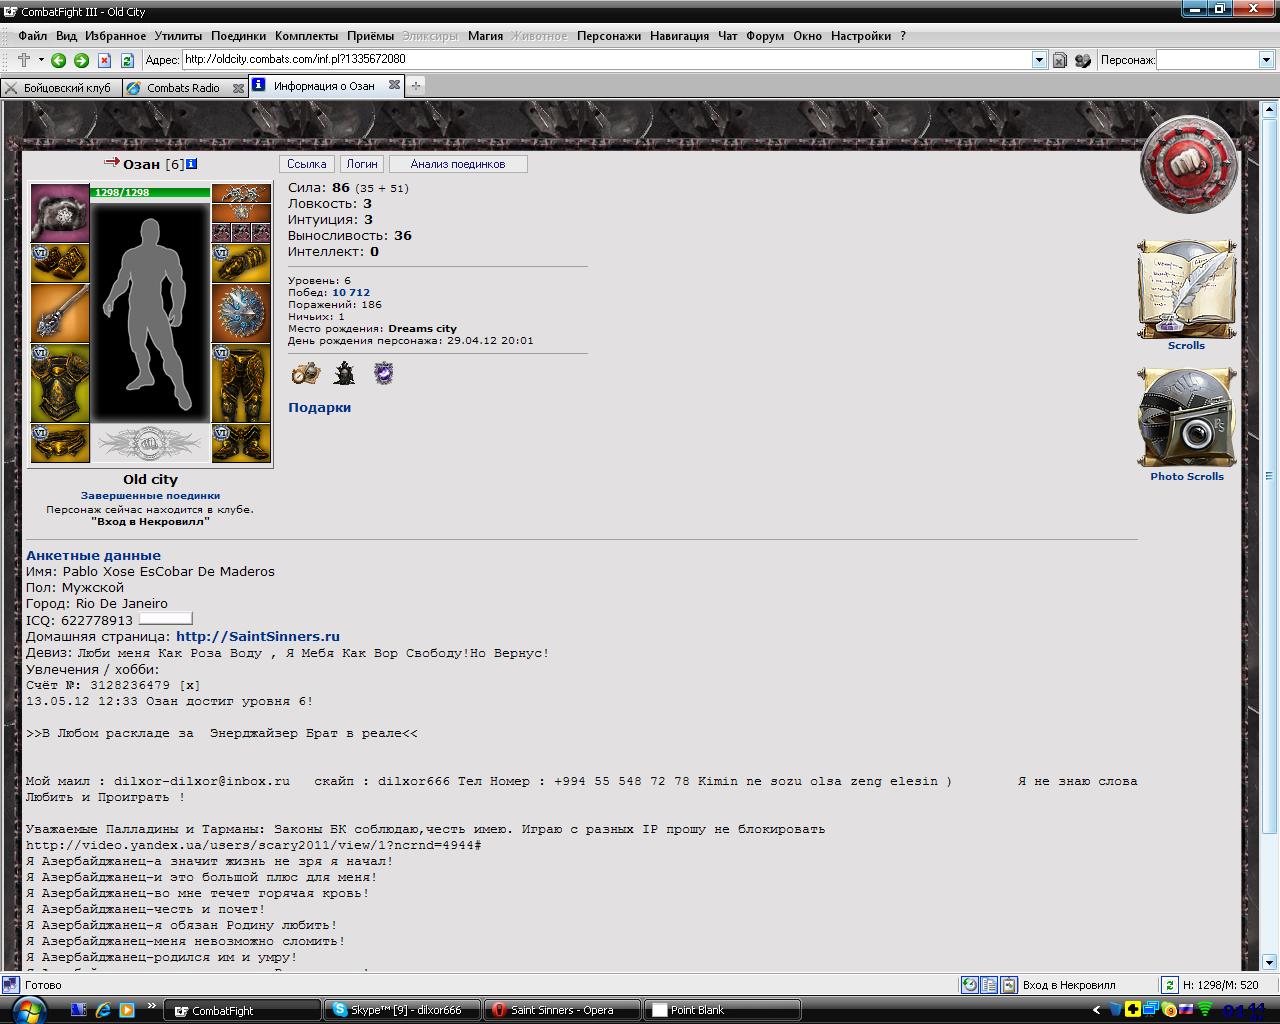The height and width of the screenshot is (1024, 1280).
Task: Open the Файл menu
Action: pos(33,36)
